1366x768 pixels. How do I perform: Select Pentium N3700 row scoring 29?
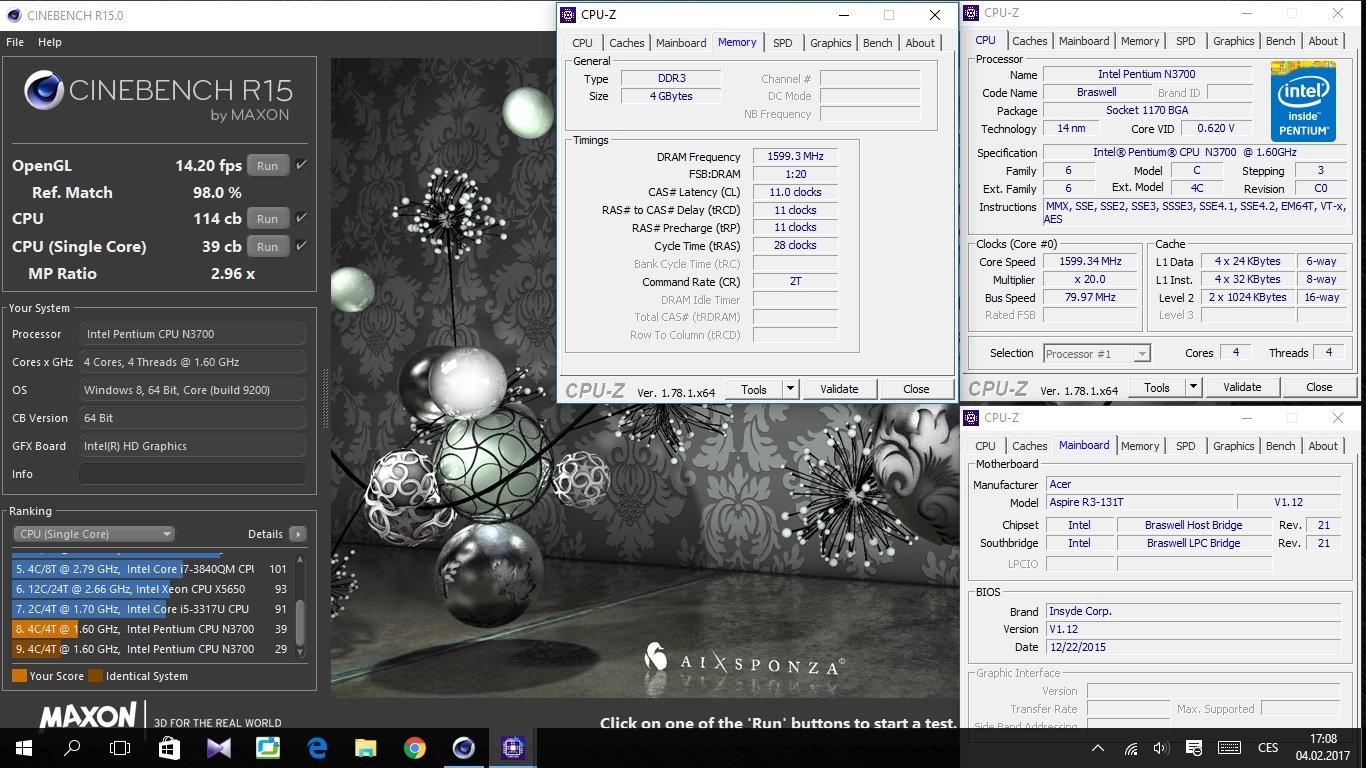coord(151,649)
